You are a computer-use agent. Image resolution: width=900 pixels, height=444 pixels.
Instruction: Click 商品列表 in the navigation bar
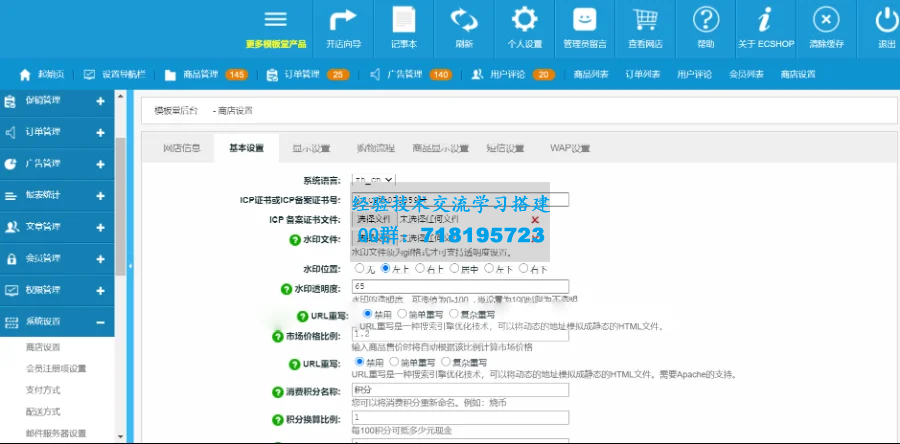click(589, 74)
